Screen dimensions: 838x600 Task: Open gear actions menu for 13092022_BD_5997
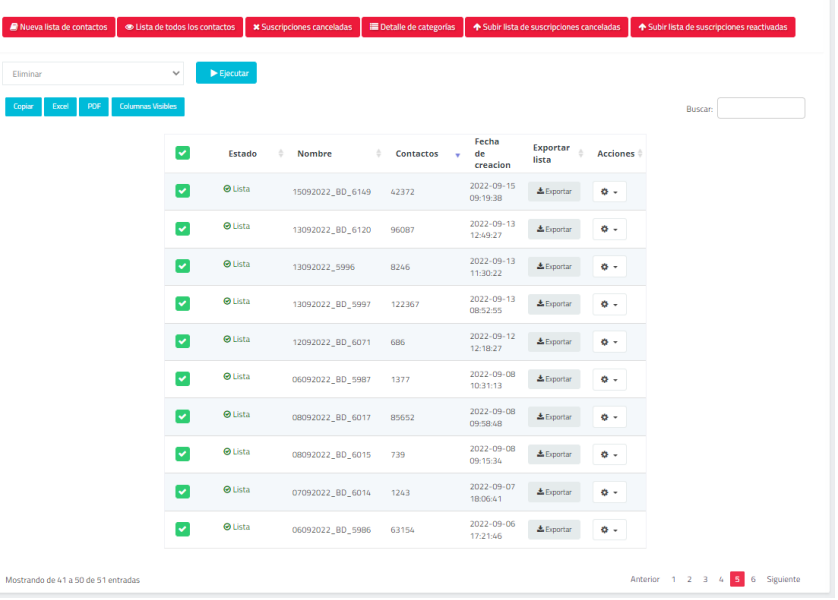pos(609,305)
